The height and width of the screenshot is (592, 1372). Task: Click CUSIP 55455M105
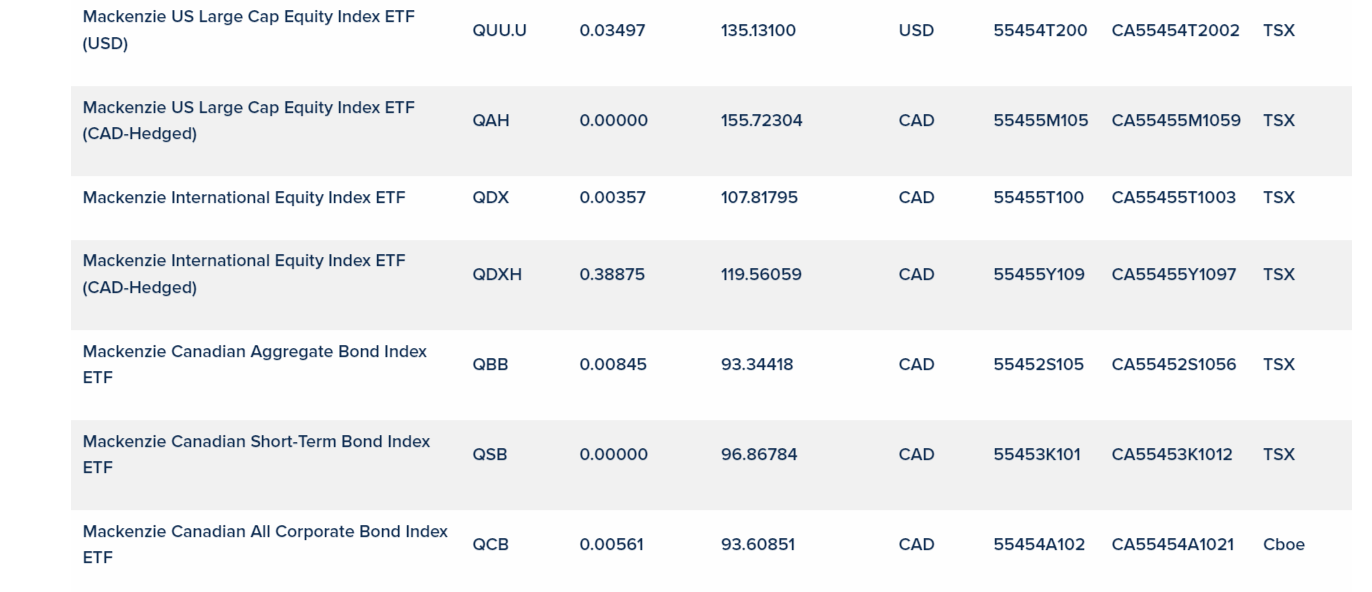pyautogui.click(x=1040, y=121)
